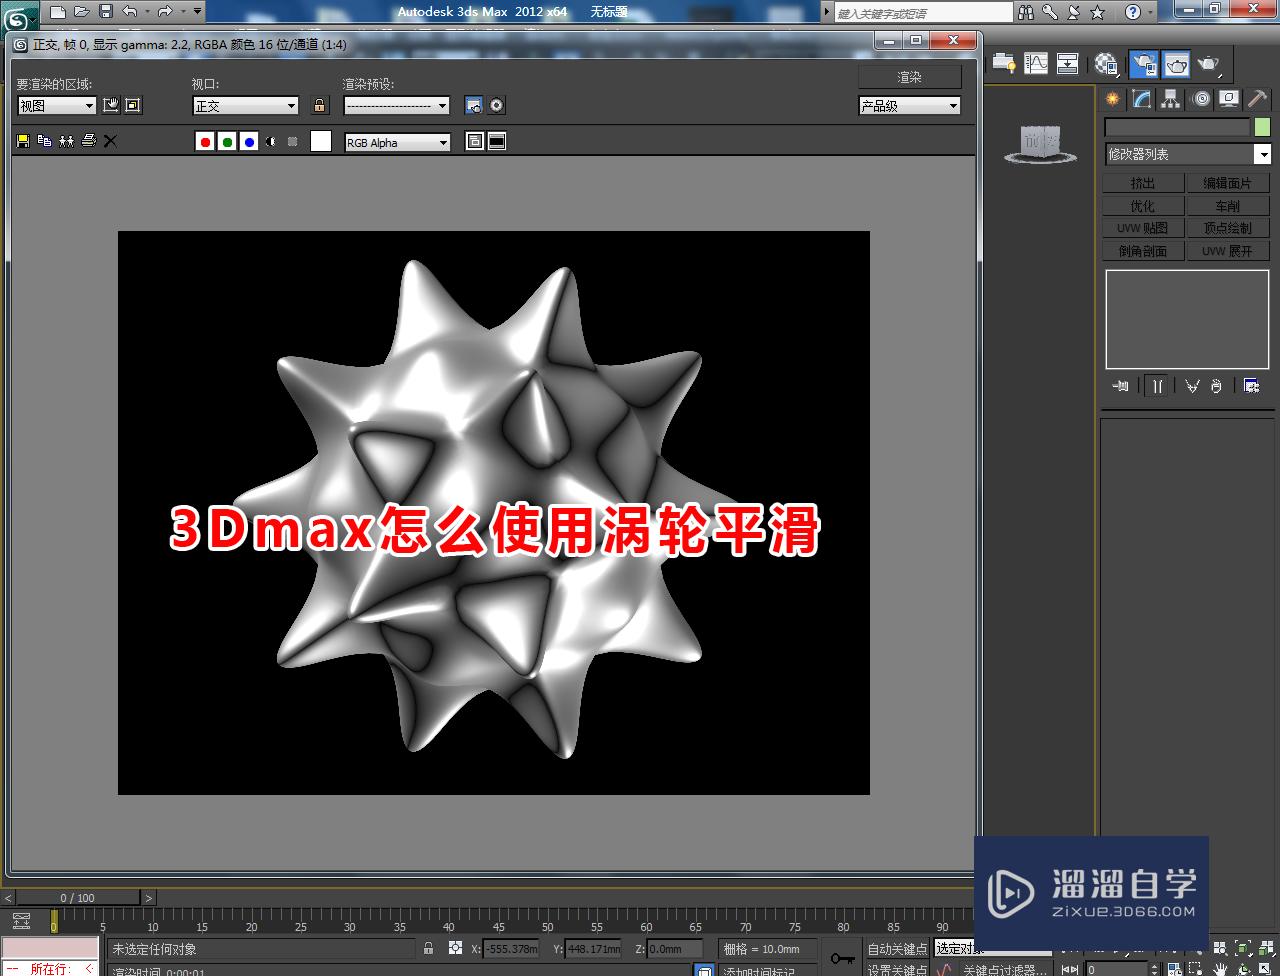Copy rendered image to clipboard
The height and width of the screenshot is (976, 1280).
point(44,141)
